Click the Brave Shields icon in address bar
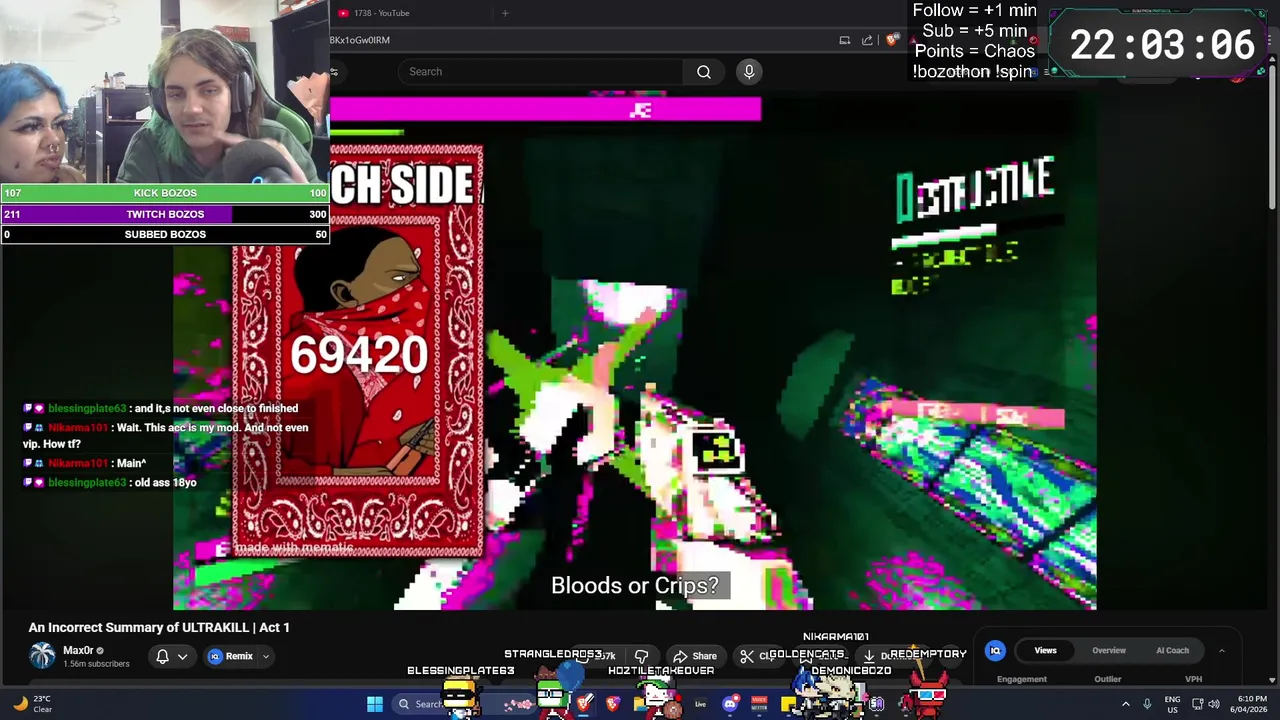The width and height of the screenshot is (1280, 720). (893, 40)
